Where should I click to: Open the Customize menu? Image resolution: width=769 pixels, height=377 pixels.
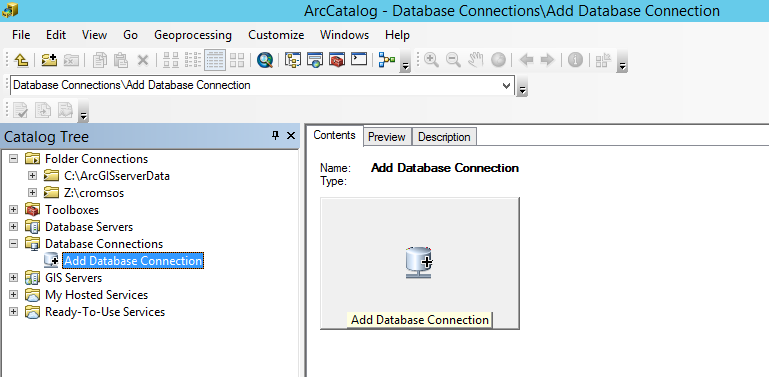pyautogui.click(x=276, y=35)
